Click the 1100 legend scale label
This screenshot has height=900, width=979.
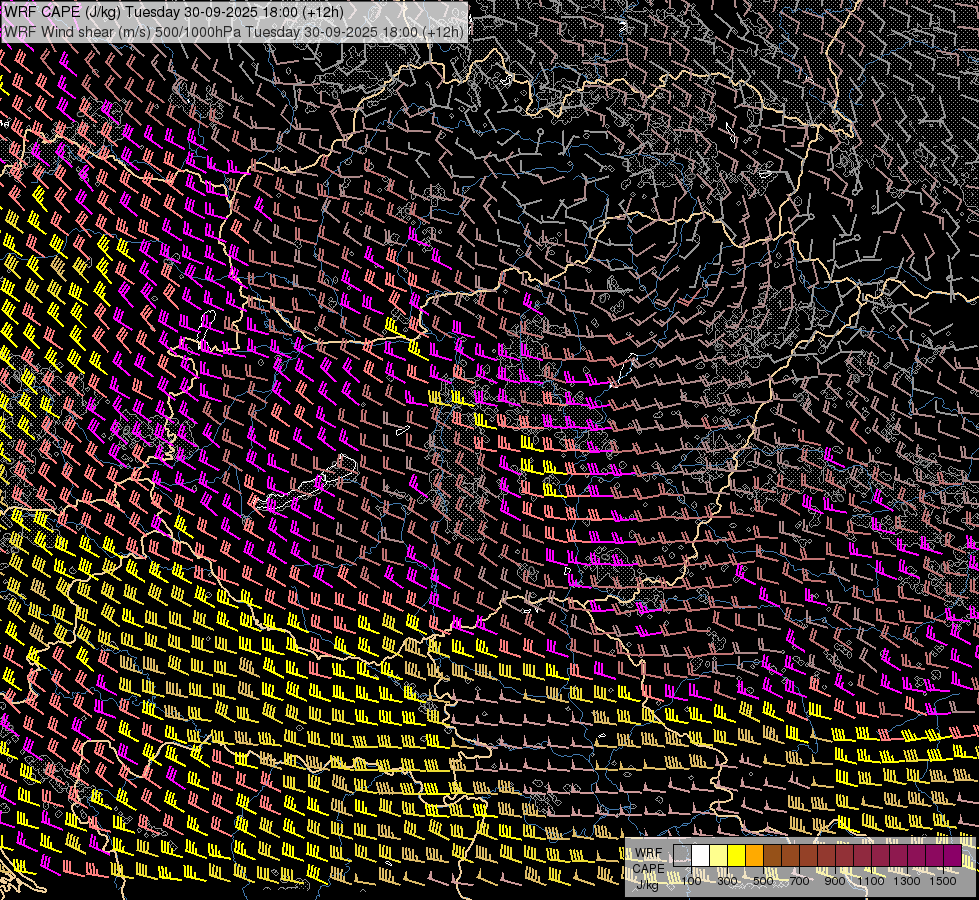click(871, 881)
